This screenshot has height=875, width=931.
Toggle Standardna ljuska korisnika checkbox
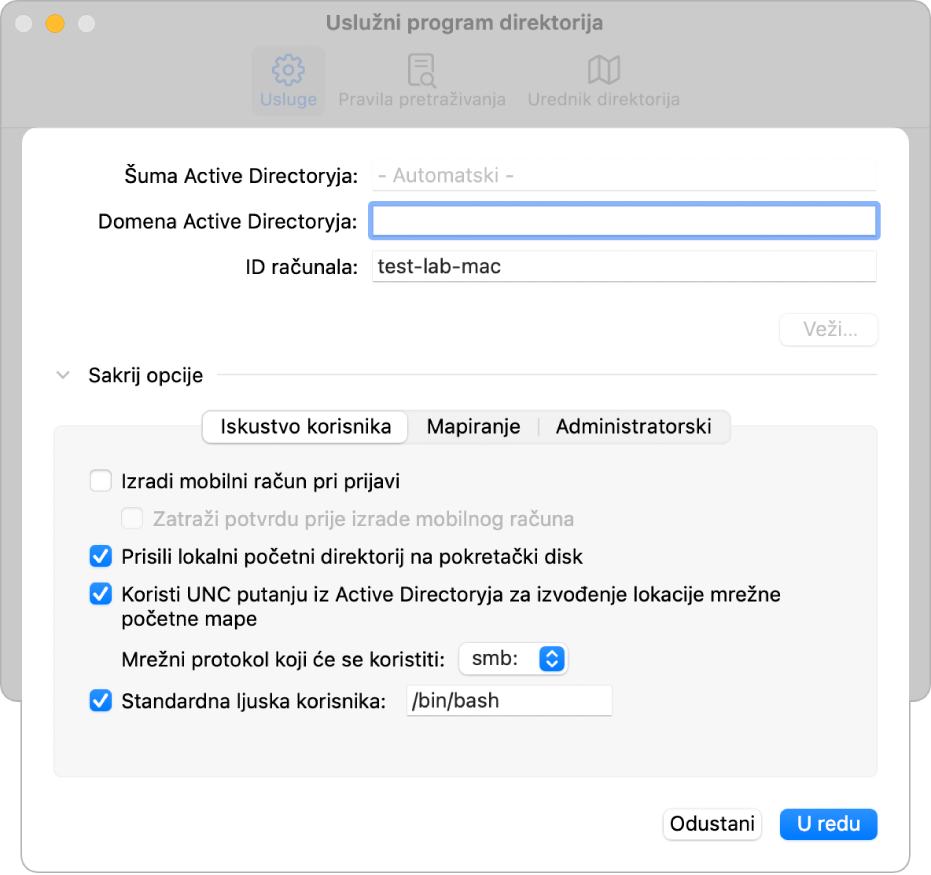100,701
